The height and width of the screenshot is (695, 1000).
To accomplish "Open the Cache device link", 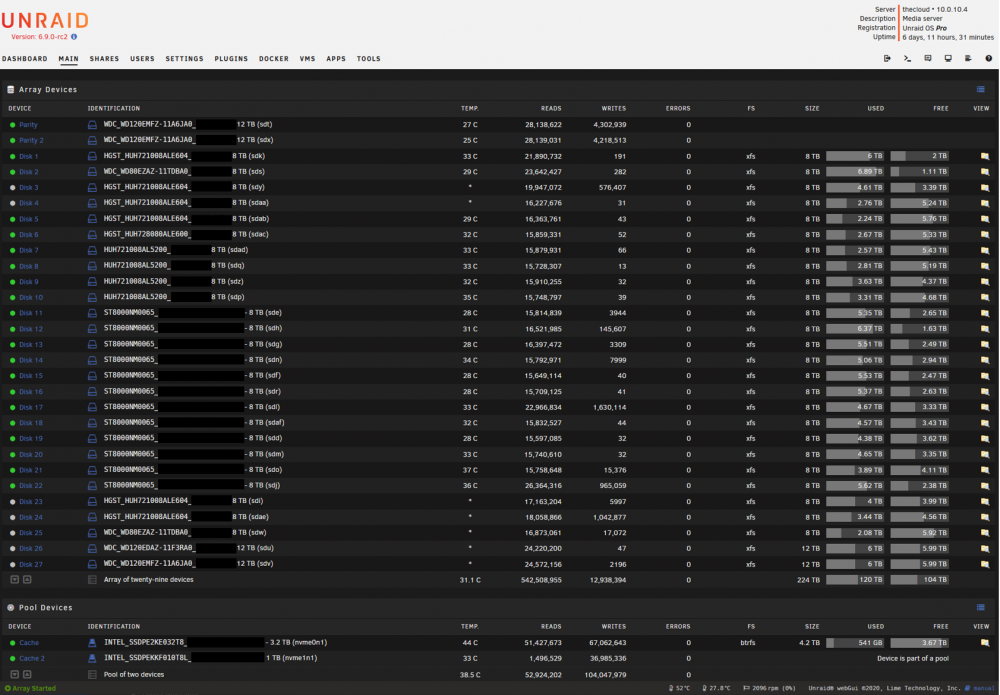I will coord(29,643).
